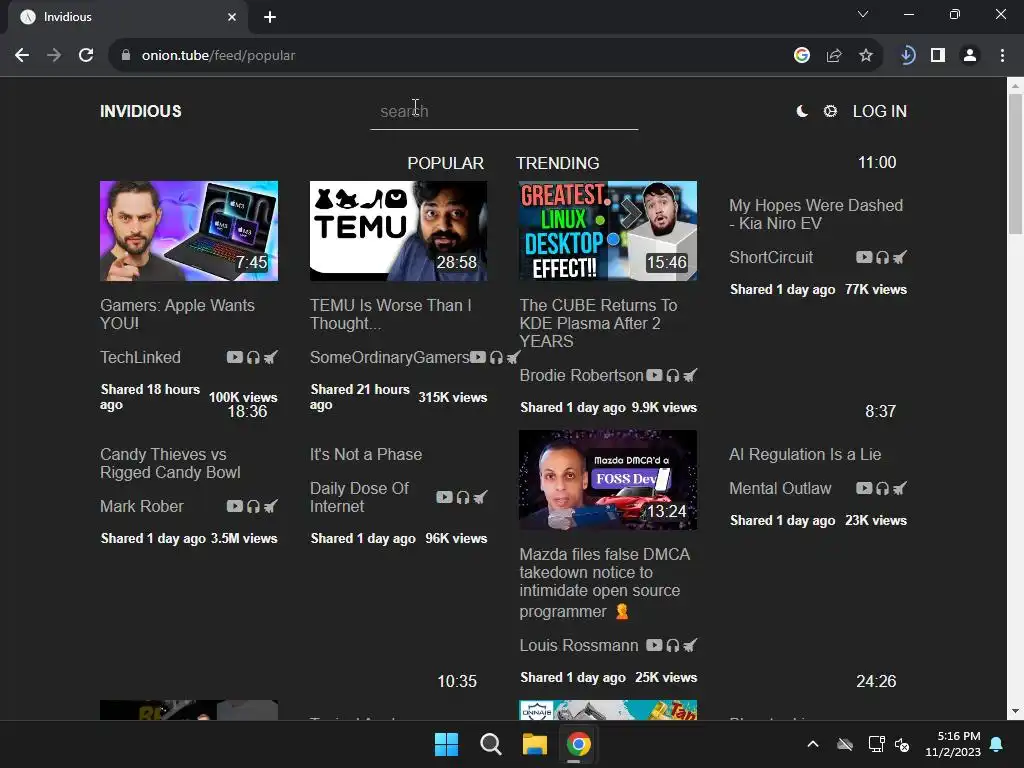
Task: Go back to previous page
Action: (22, 56)
